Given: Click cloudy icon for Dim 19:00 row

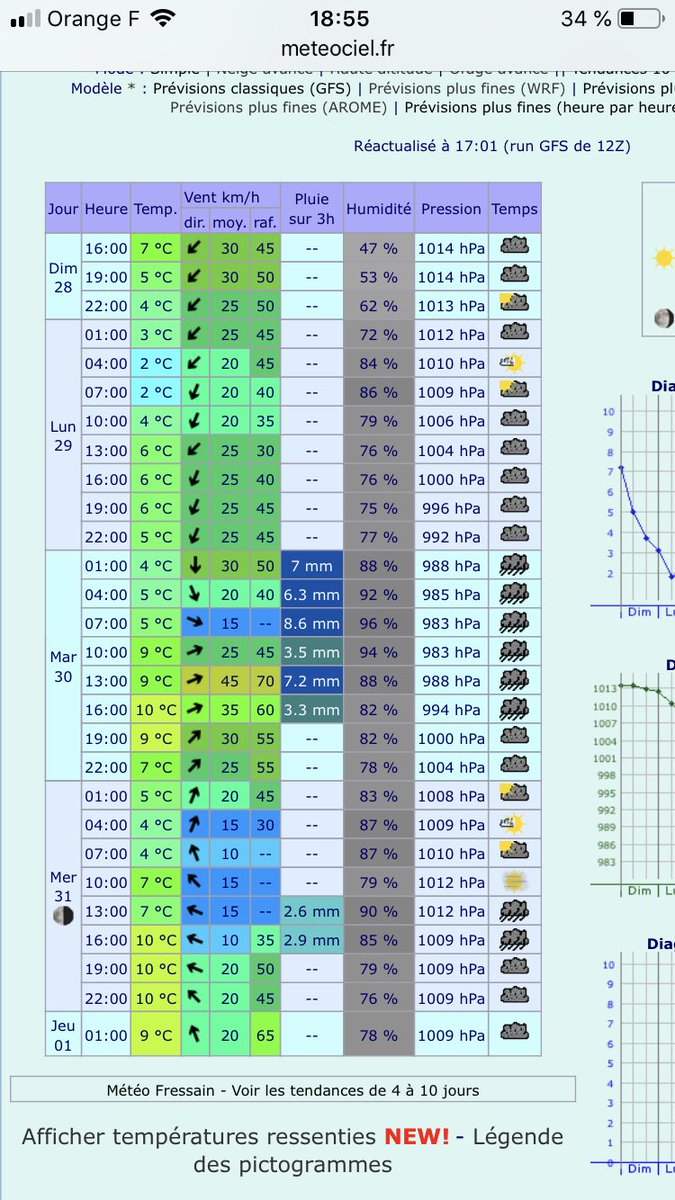Looking at the screenshot, I should [x=514, y=276].
